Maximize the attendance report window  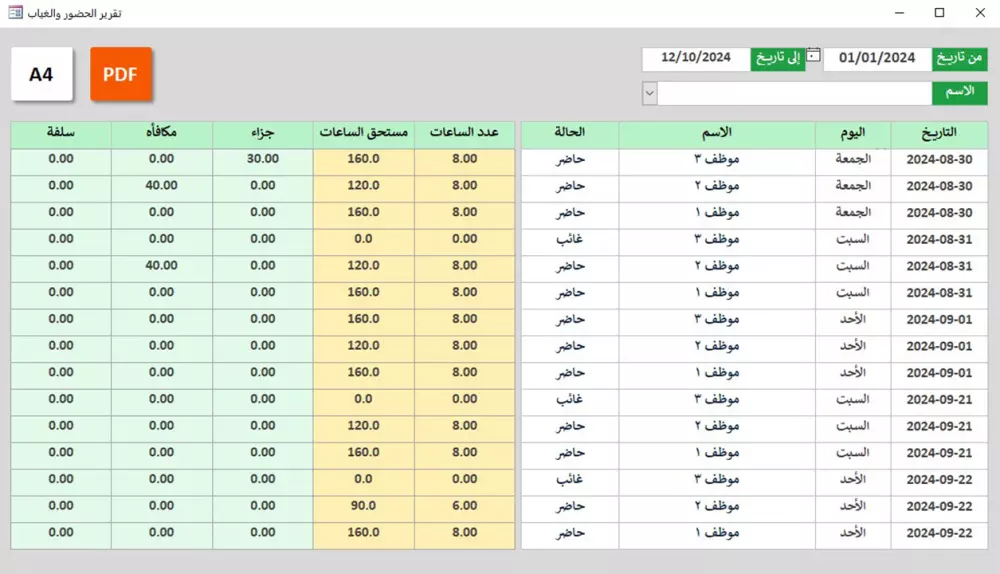click(x=939, y=13)
